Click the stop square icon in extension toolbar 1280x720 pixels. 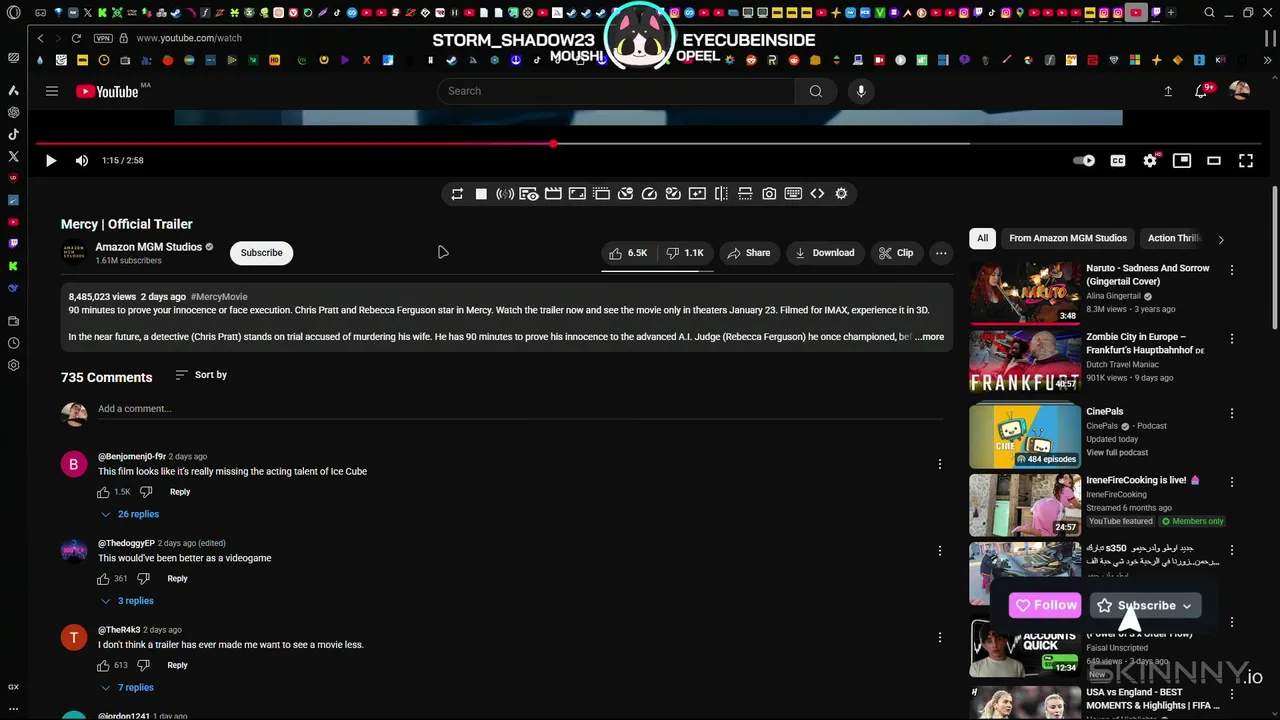(x=481, y=194)
